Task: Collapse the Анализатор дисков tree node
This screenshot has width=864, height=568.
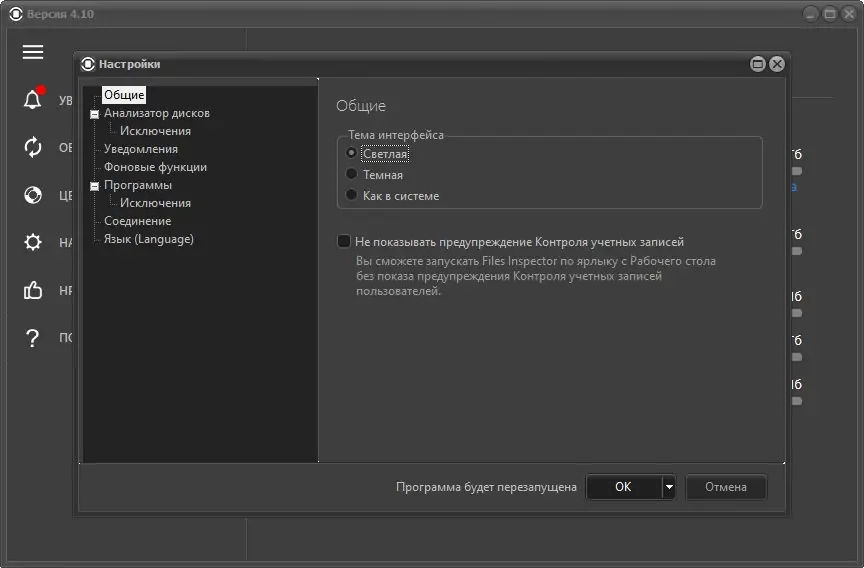Action: coord(94,114)
